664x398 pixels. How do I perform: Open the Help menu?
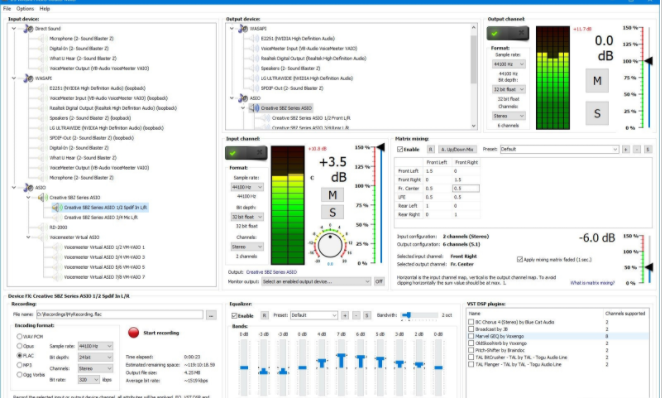click(44, 8)
